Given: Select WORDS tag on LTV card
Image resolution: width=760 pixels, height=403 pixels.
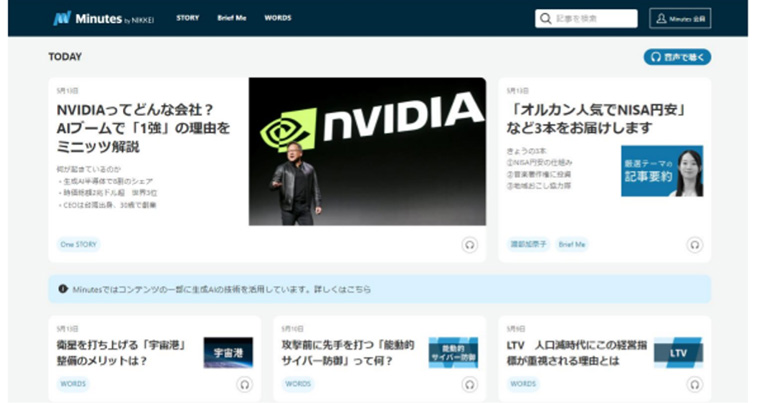Looking at the screenshot, I should coord(523,384).
